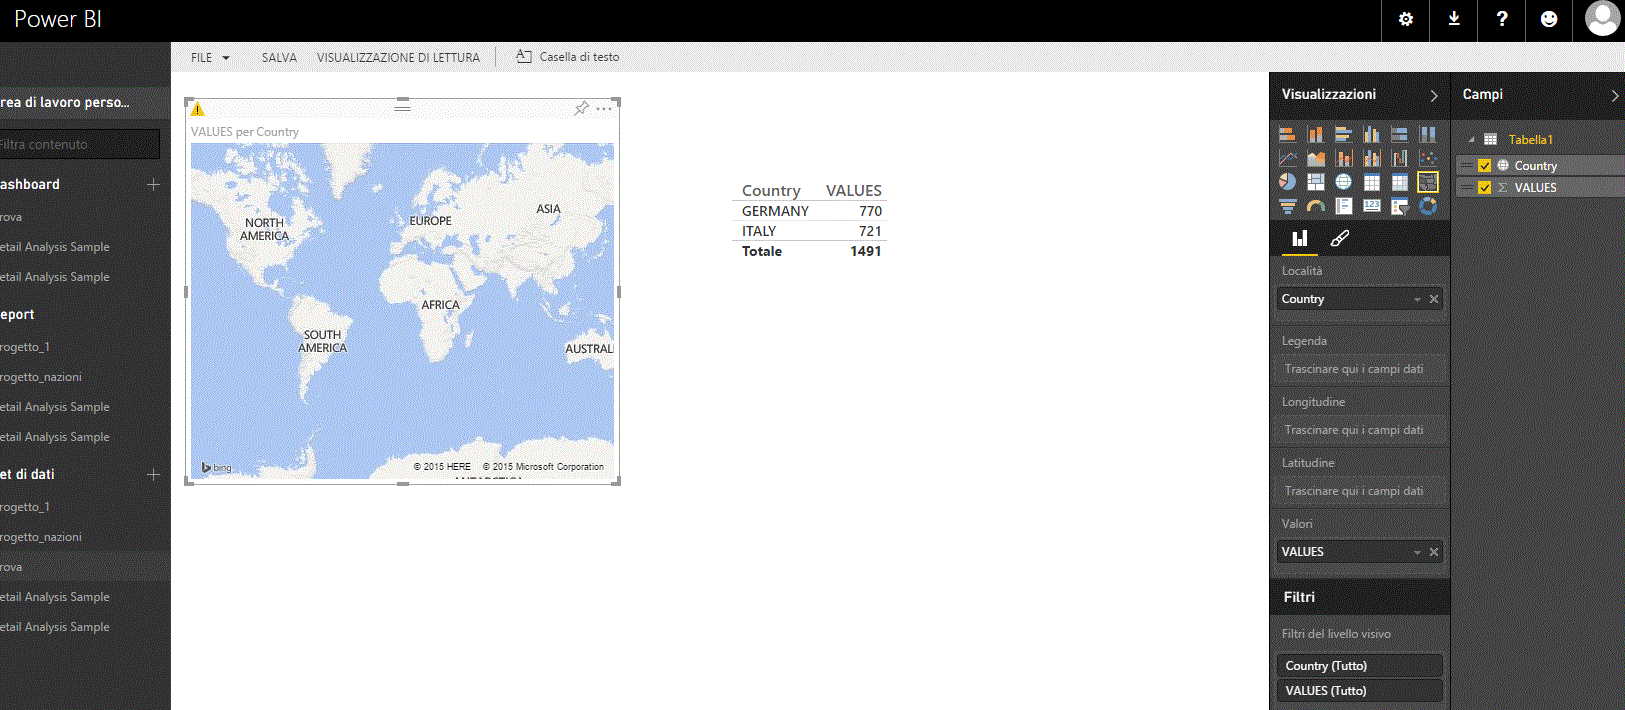Image resolution: width=1625 pixels, height=710 pixels.
Task: Select the clustered column chart visualization
Action: click(1372, 134)
